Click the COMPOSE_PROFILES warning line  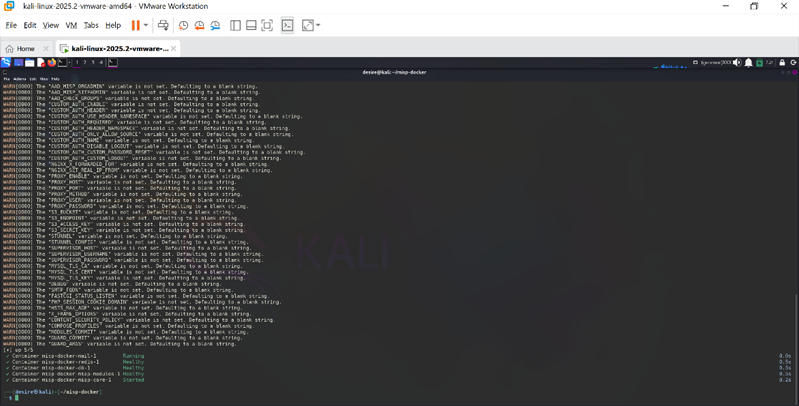128,326
